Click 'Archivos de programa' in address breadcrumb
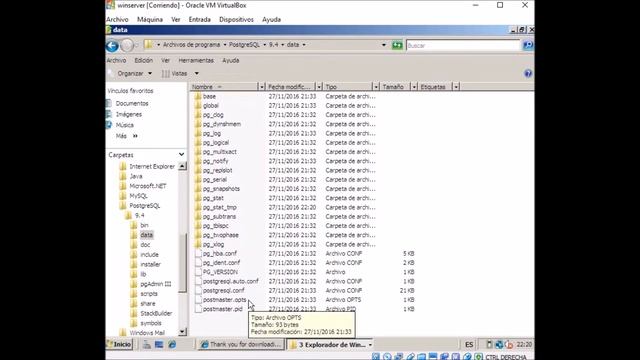Screen dimensions: 640x360 click(x=191, y=45)
